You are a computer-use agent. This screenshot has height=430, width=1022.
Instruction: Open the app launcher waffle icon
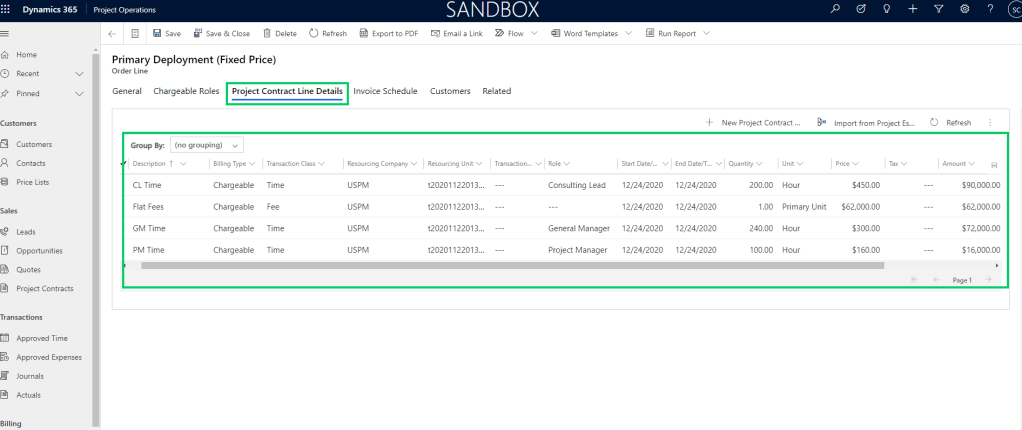click(7, 9)
